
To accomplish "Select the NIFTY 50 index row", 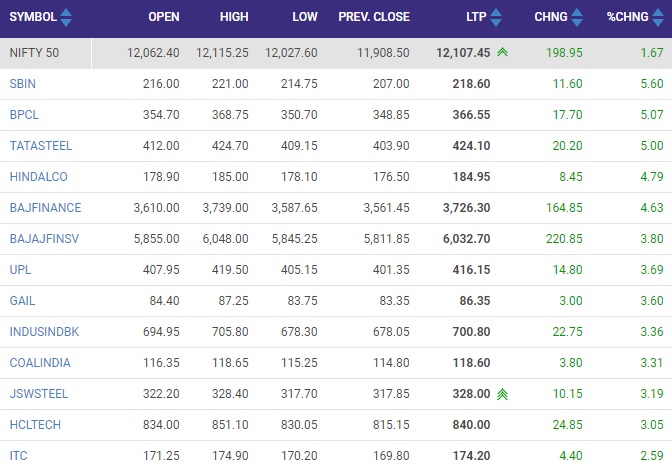I will tap(336, 53).
